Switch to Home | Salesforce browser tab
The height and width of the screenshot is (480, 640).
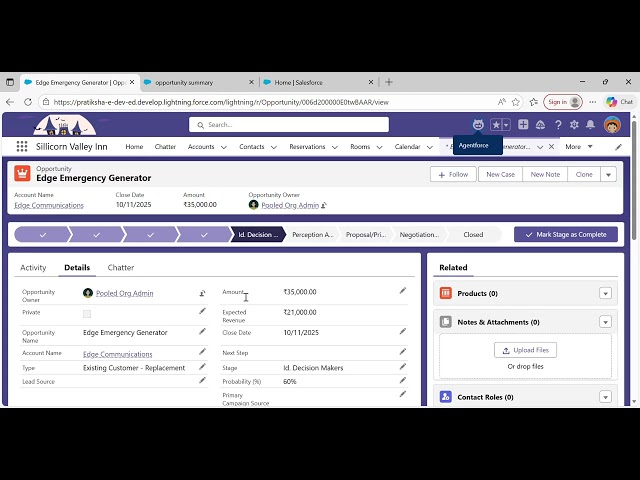(318, 82)
